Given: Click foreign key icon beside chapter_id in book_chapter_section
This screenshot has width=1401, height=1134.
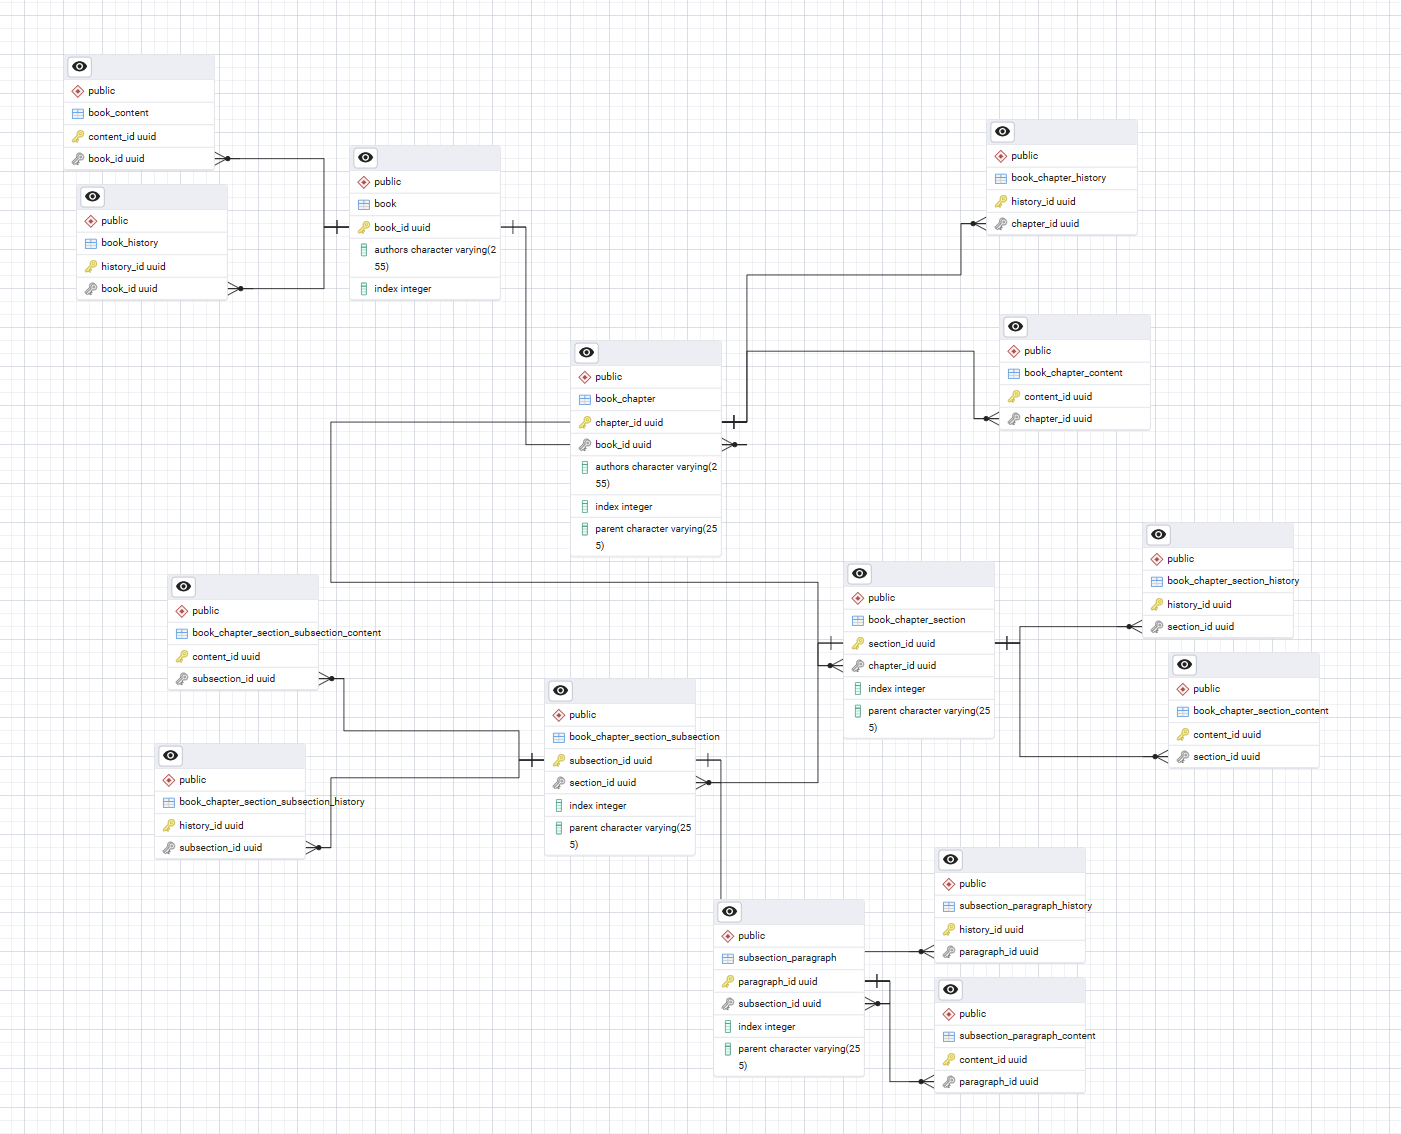Looking at the screenshot, I should (x=858, y=666).
